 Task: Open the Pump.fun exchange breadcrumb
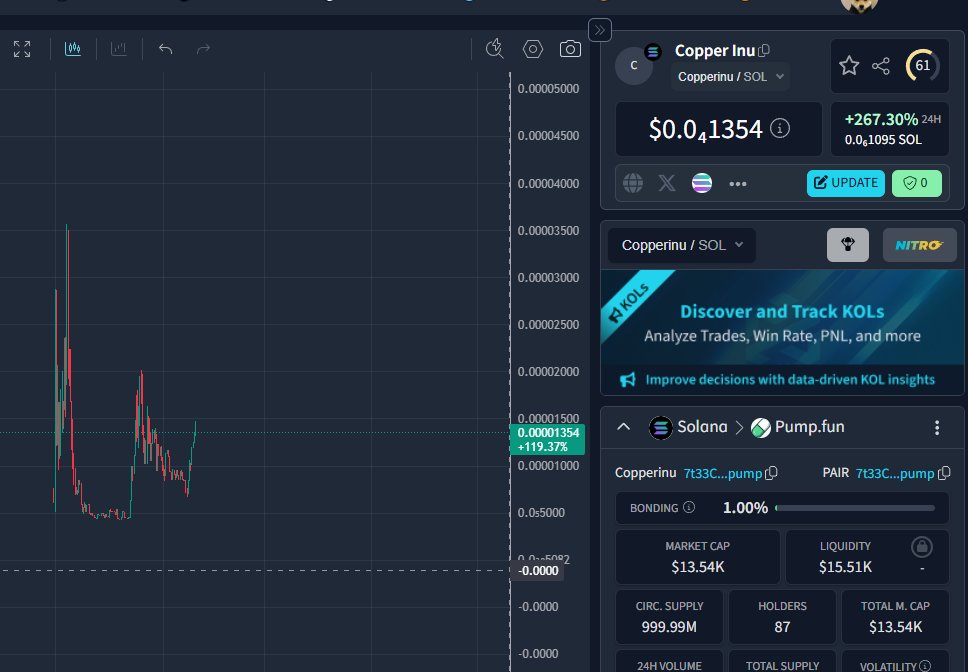pyautogui.click(x=798, y=427)
